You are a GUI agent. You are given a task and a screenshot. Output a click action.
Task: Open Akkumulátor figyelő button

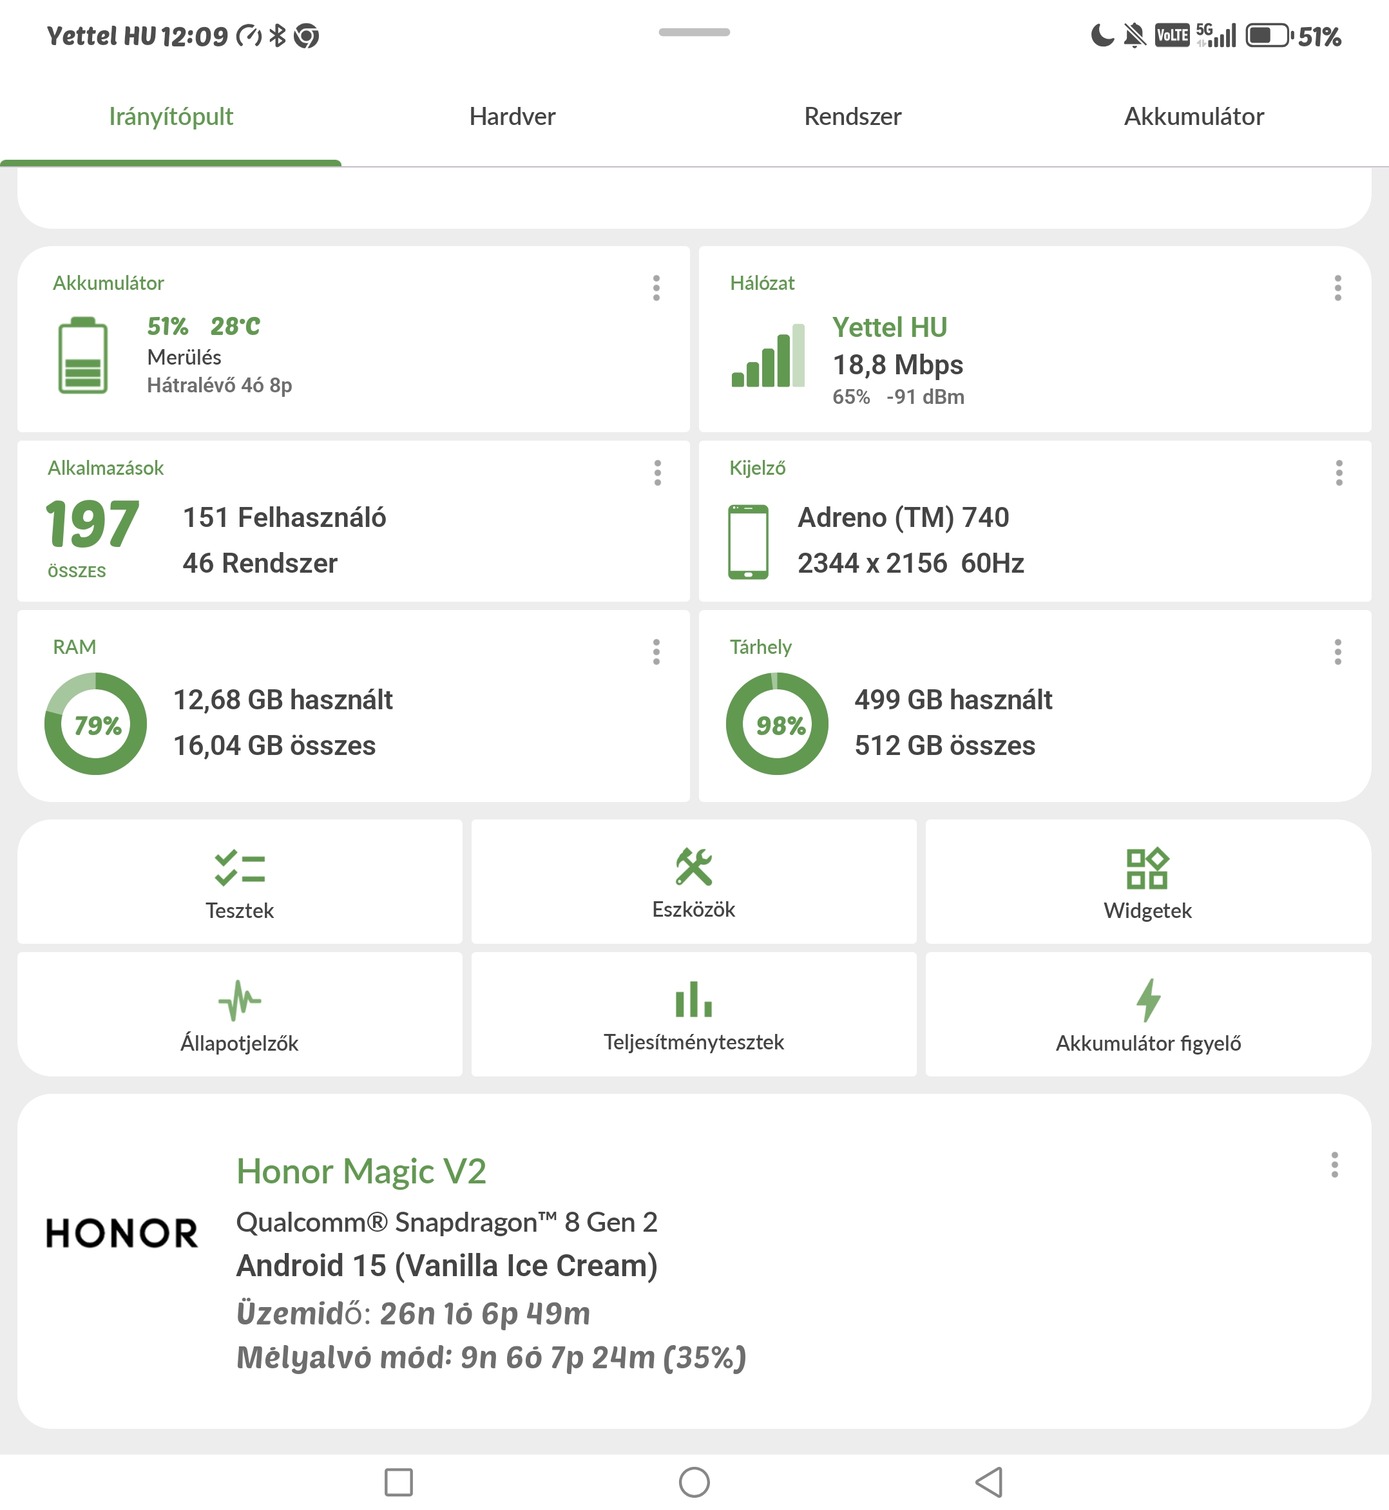coord(1148,1014)
